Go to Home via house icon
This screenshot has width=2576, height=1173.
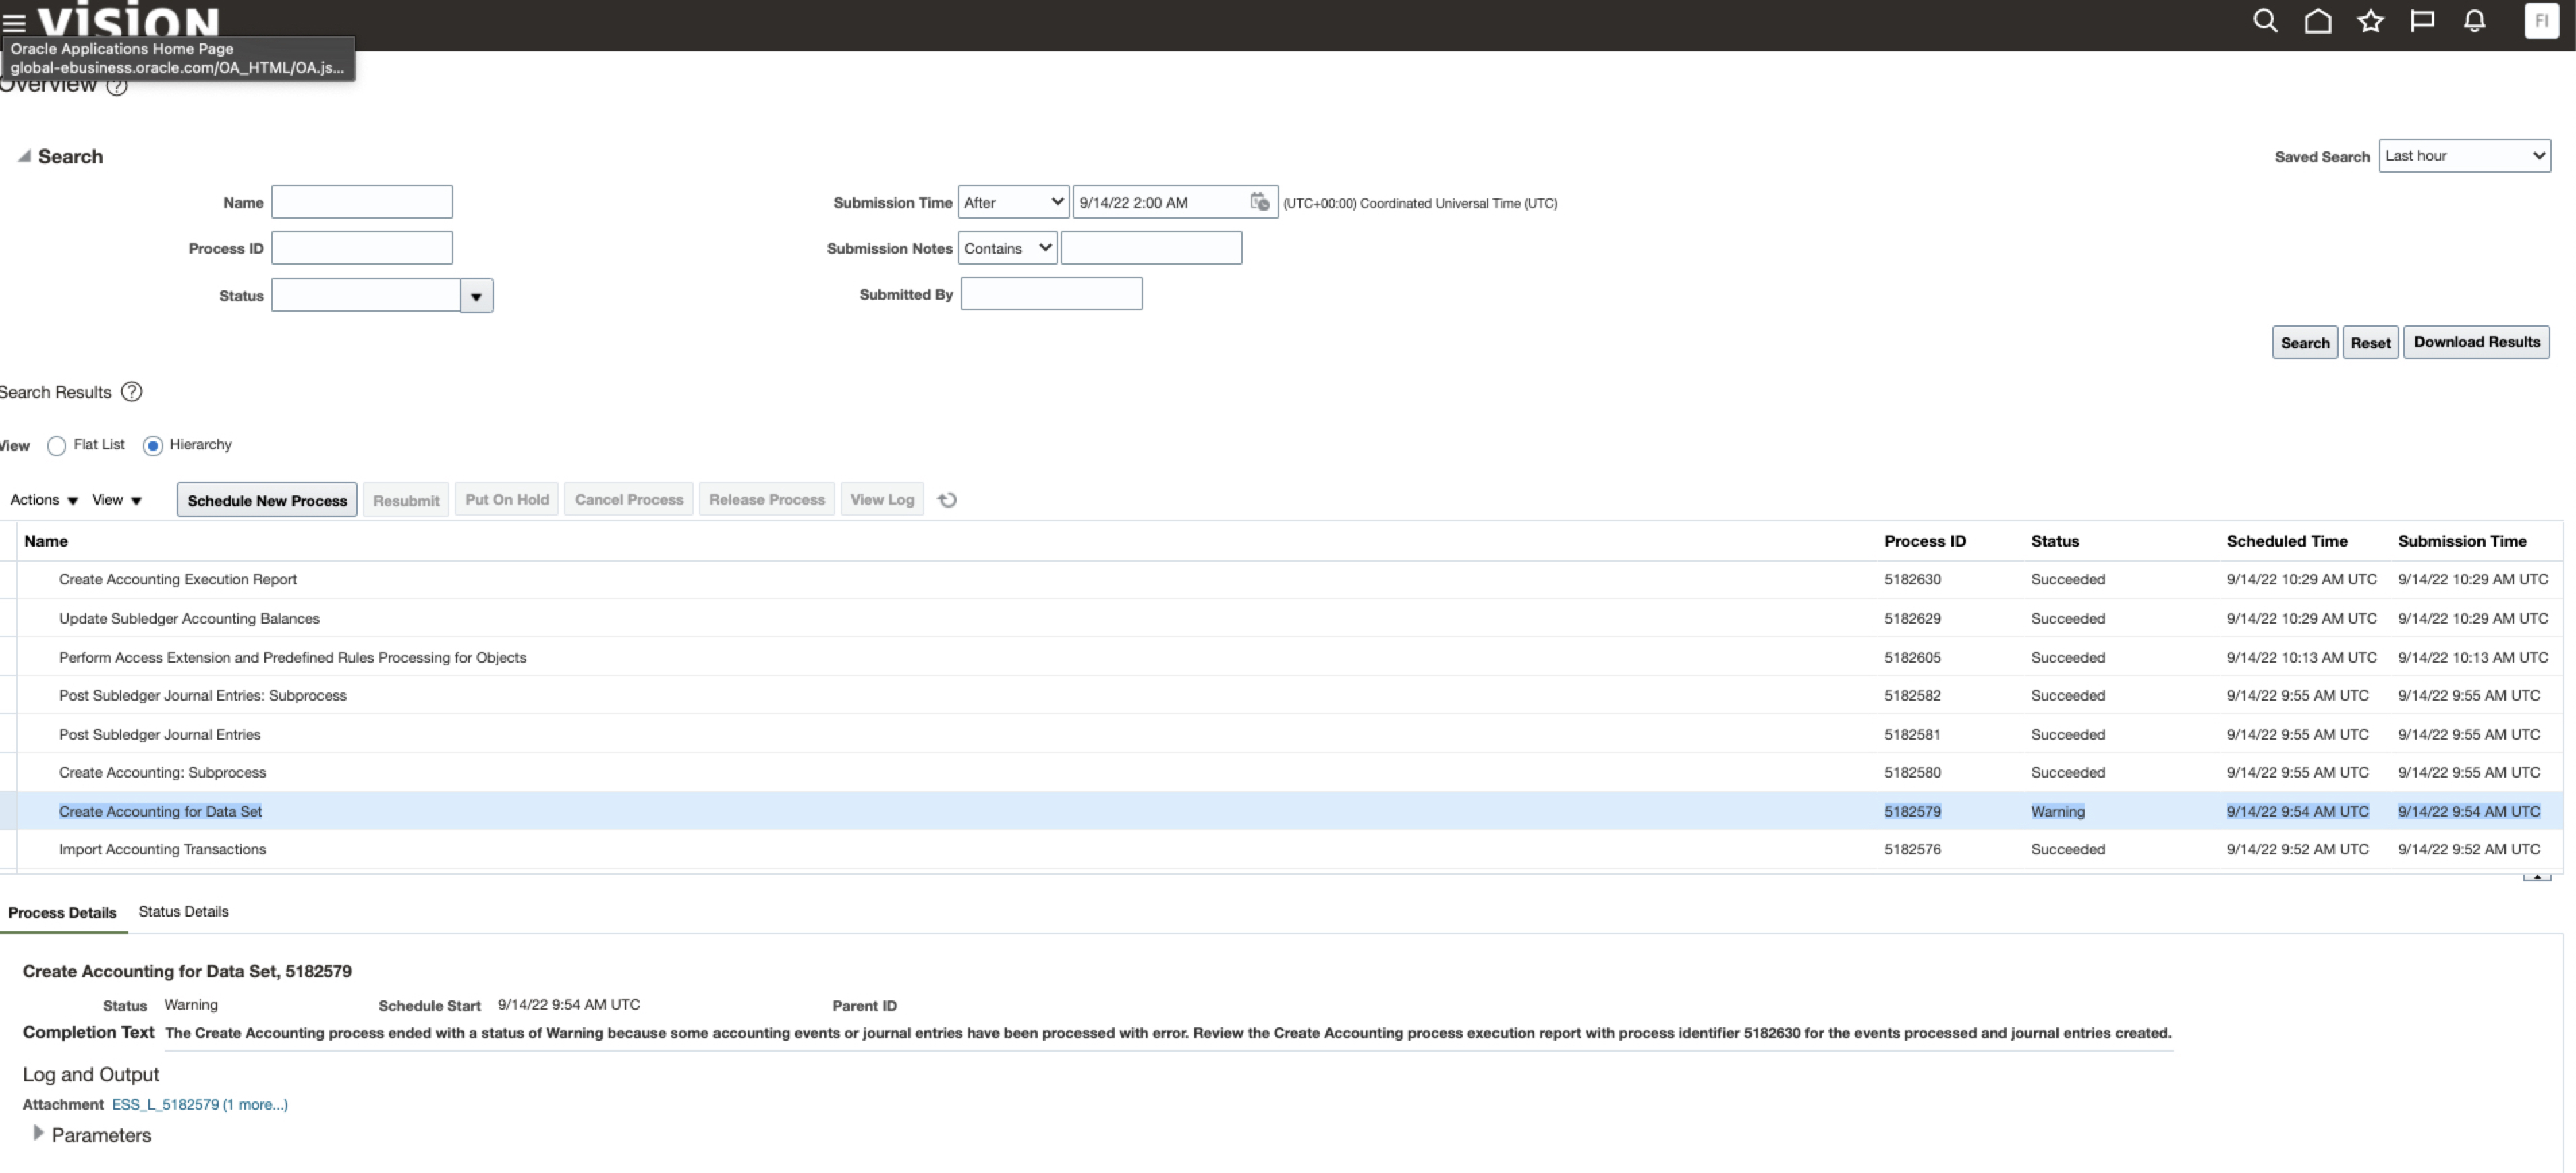[2317, 21]
